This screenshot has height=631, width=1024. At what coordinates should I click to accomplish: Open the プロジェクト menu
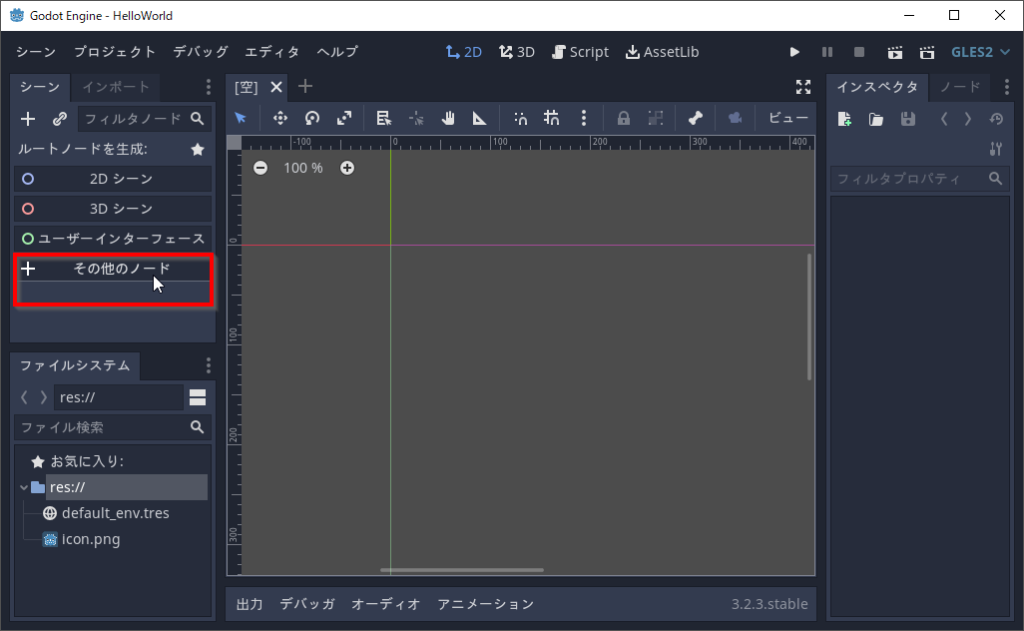(114, 52)
